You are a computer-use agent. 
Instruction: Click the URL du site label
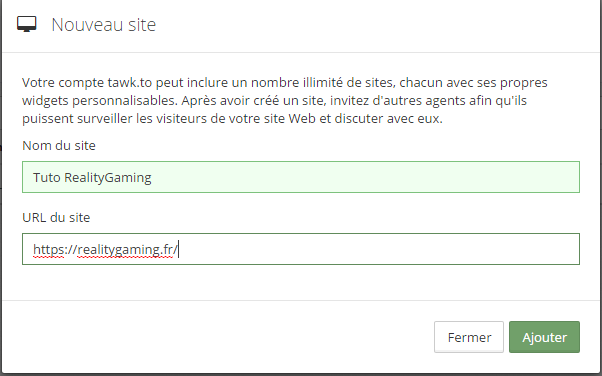coord(56,218)
